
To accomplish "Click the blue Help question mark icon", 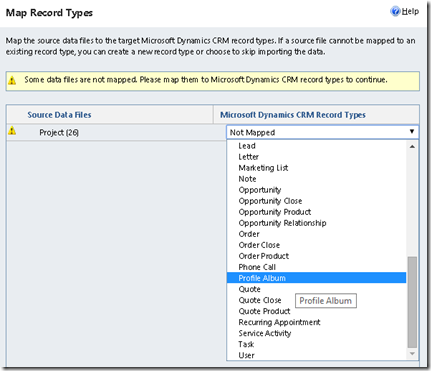I will point(395,12).
